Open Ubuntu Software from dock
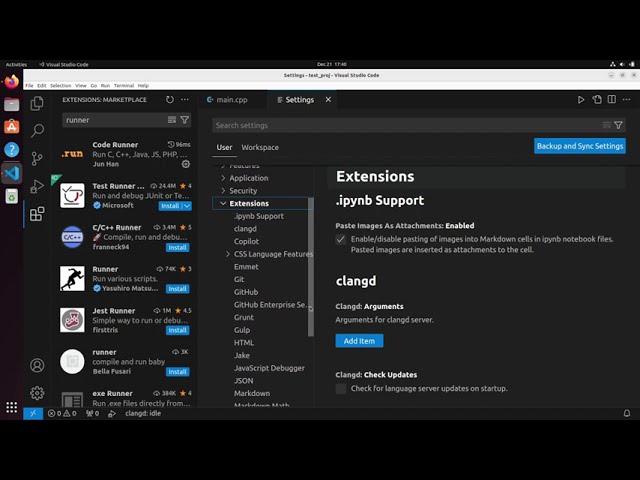 point(11,127)
